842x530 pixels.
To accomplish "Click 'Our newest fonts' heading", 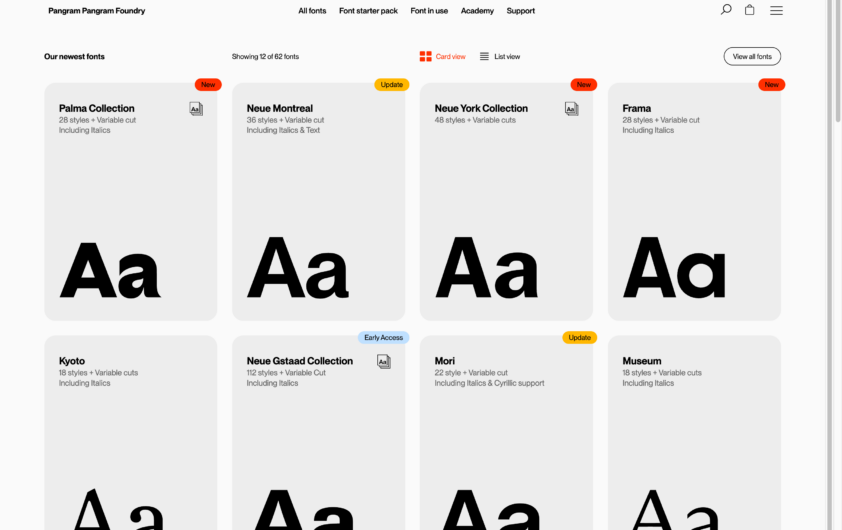I will (x=74, y=56).
